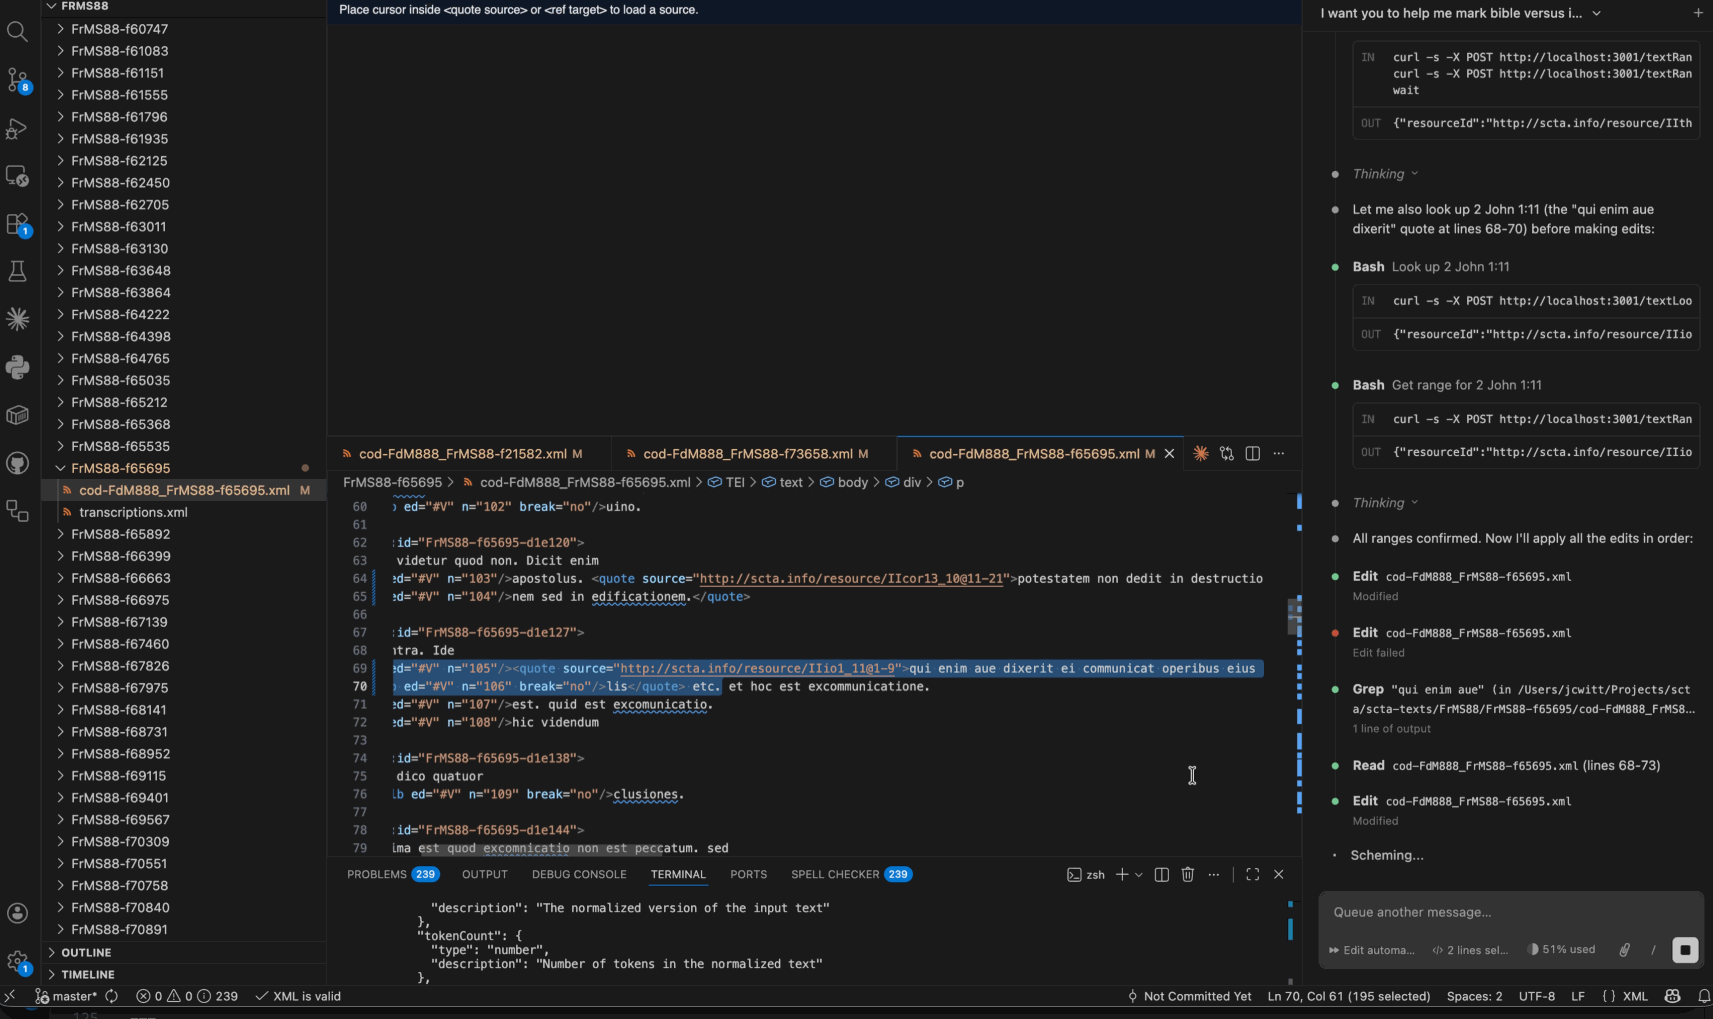Image resolution: width=1713 pixels, height=1019 pixels.
Task: Open Copilot status icon in status bar
Action: pos(1673,997)
